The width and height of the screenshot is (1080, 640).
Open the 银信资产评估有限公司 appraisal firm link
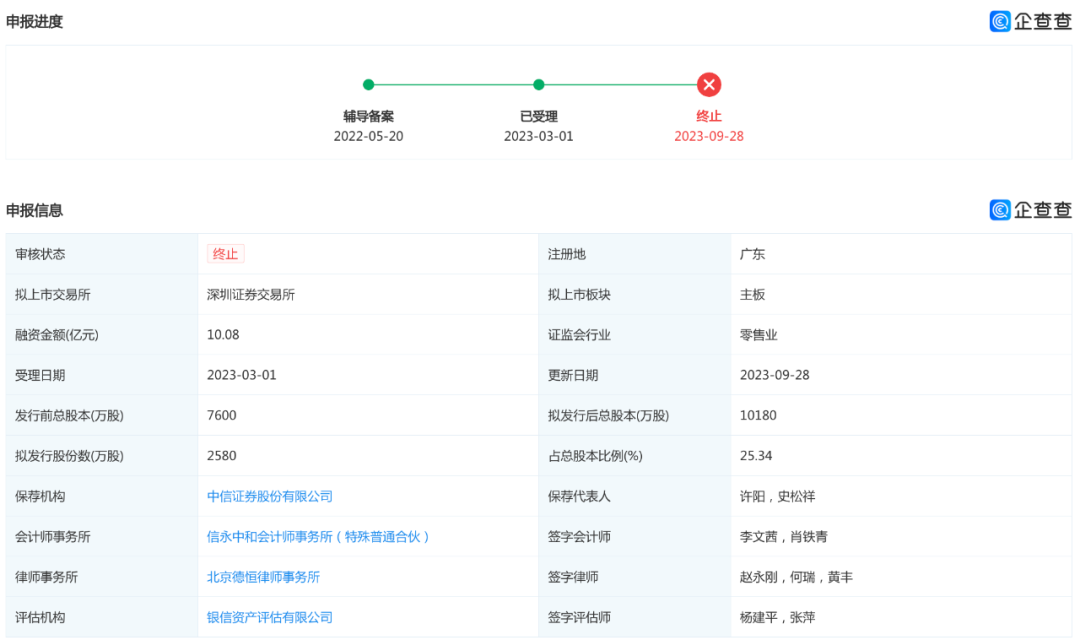(268, 616)
